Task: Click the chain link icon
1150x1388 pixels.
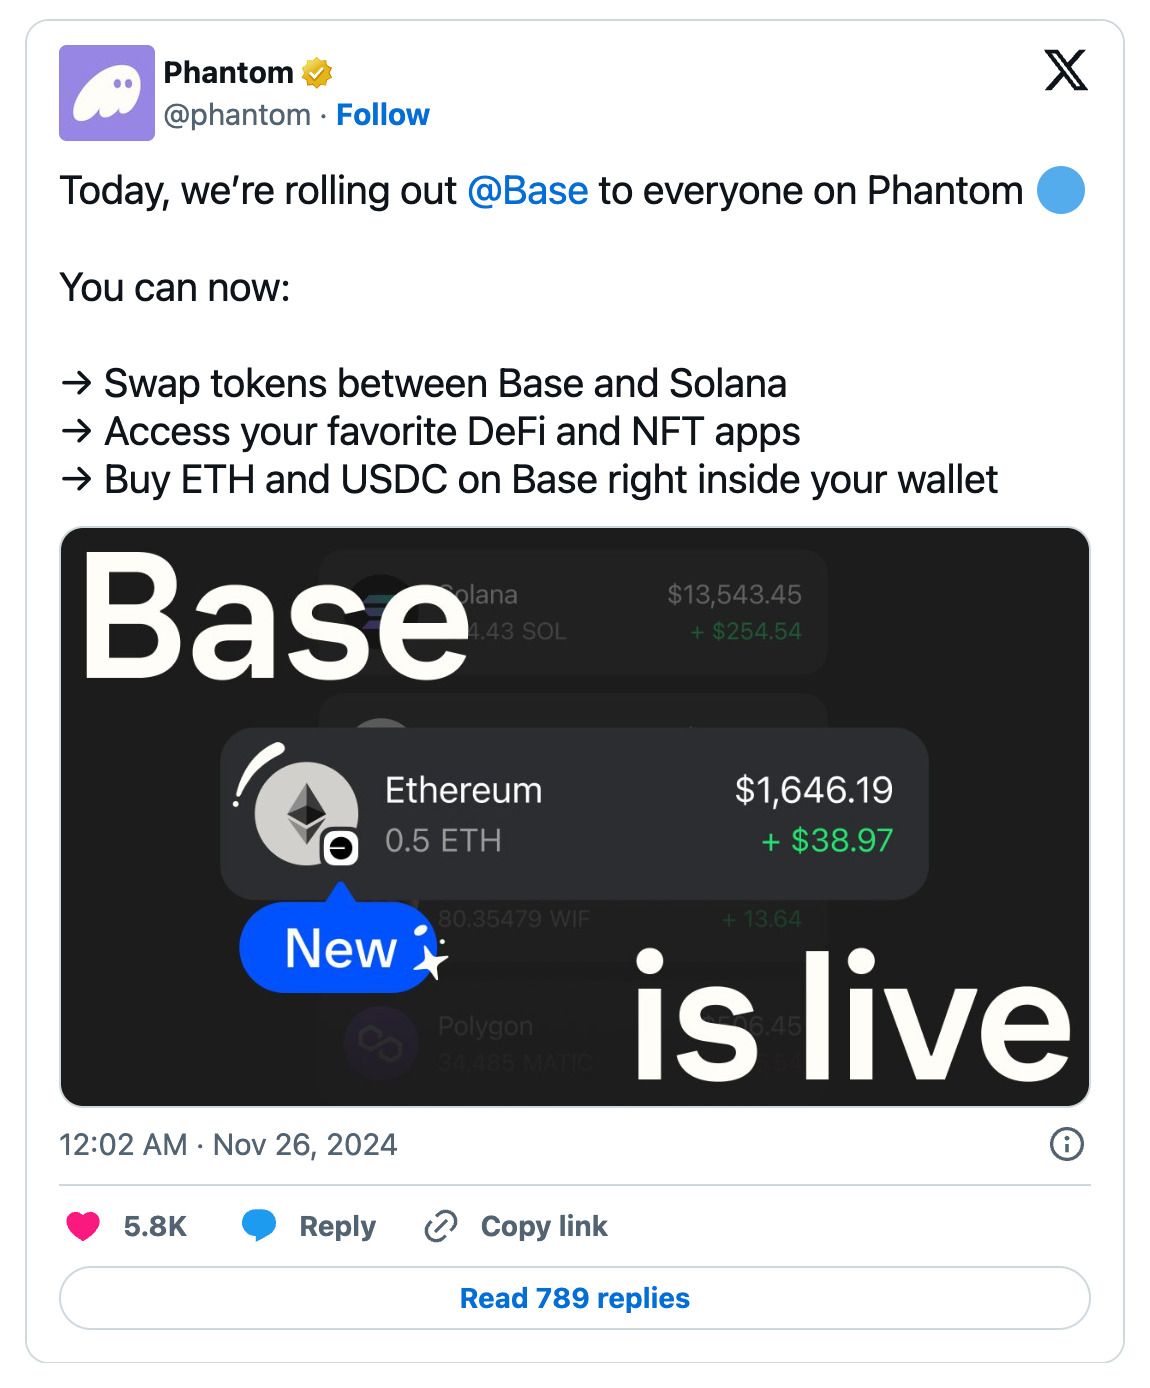Action: [441, 1226]
